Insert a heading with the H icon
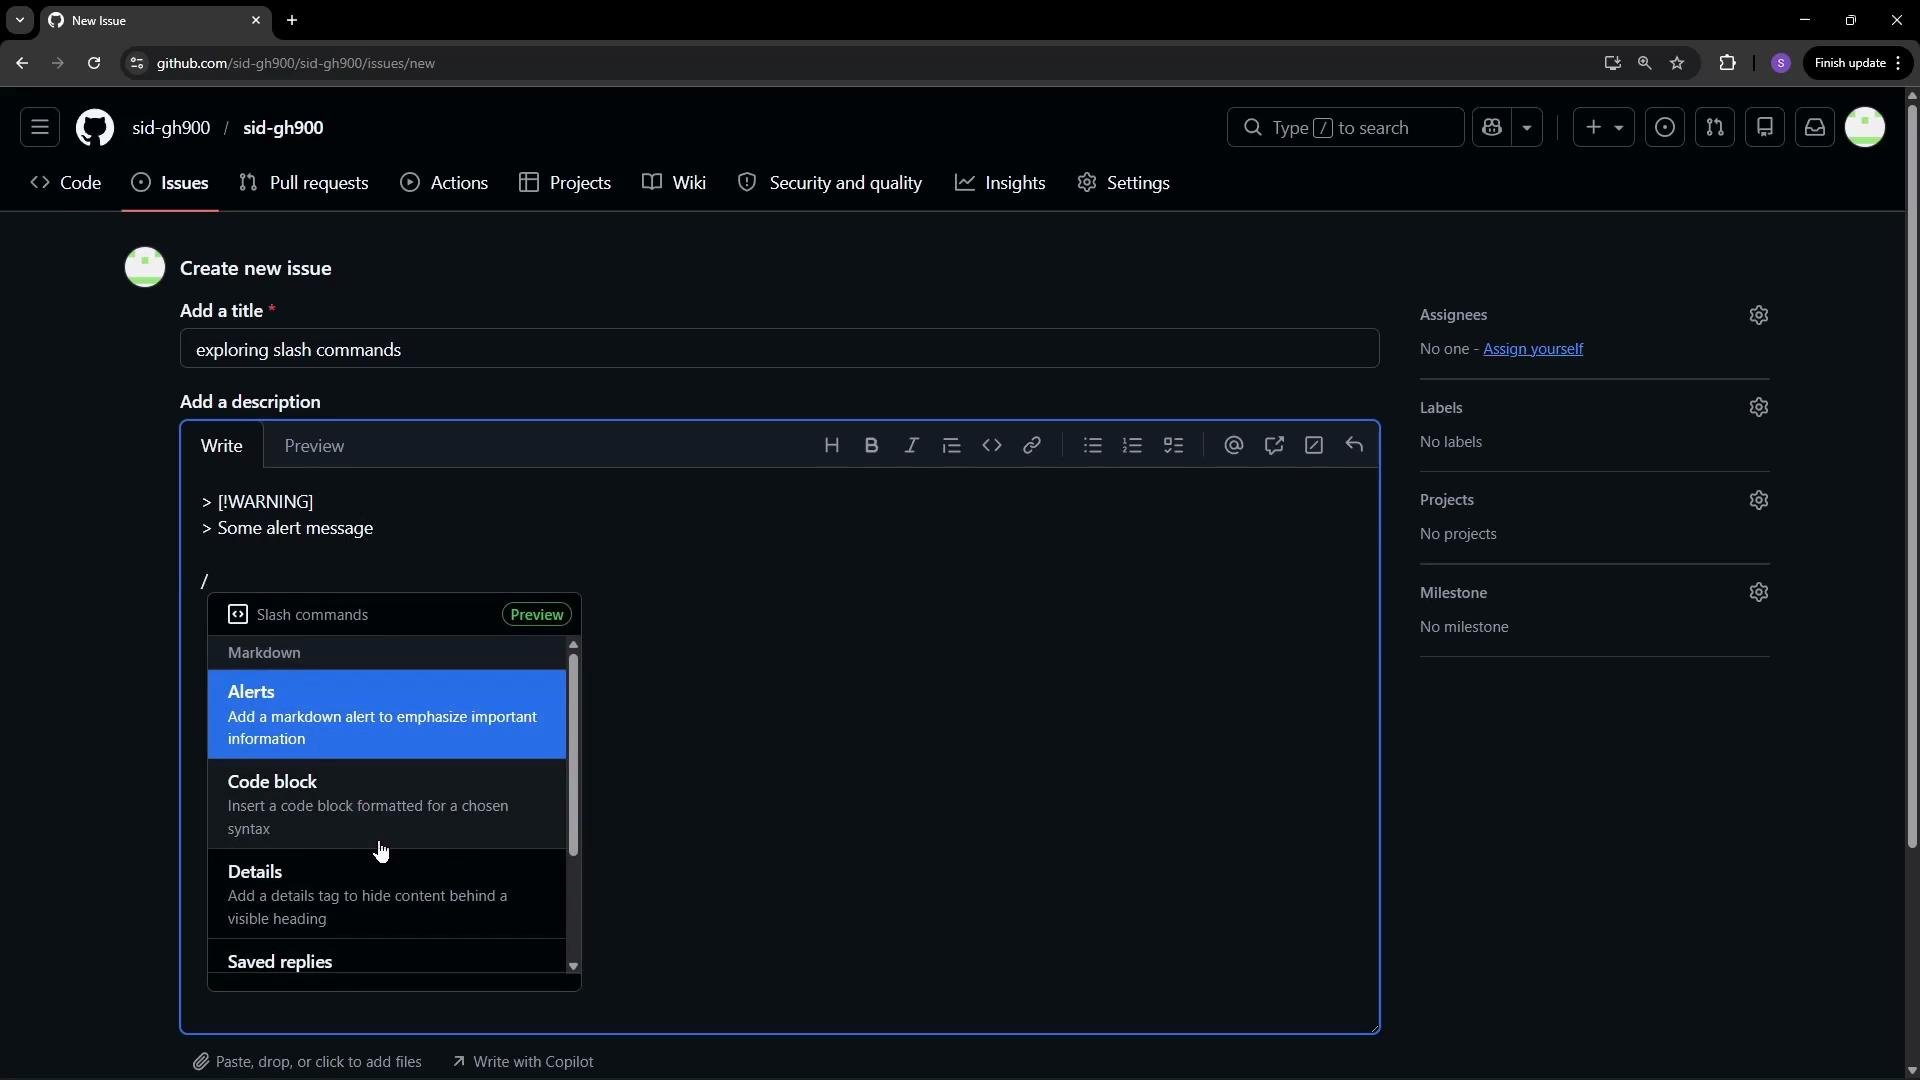The image size is (1920, 1080). 831,446
